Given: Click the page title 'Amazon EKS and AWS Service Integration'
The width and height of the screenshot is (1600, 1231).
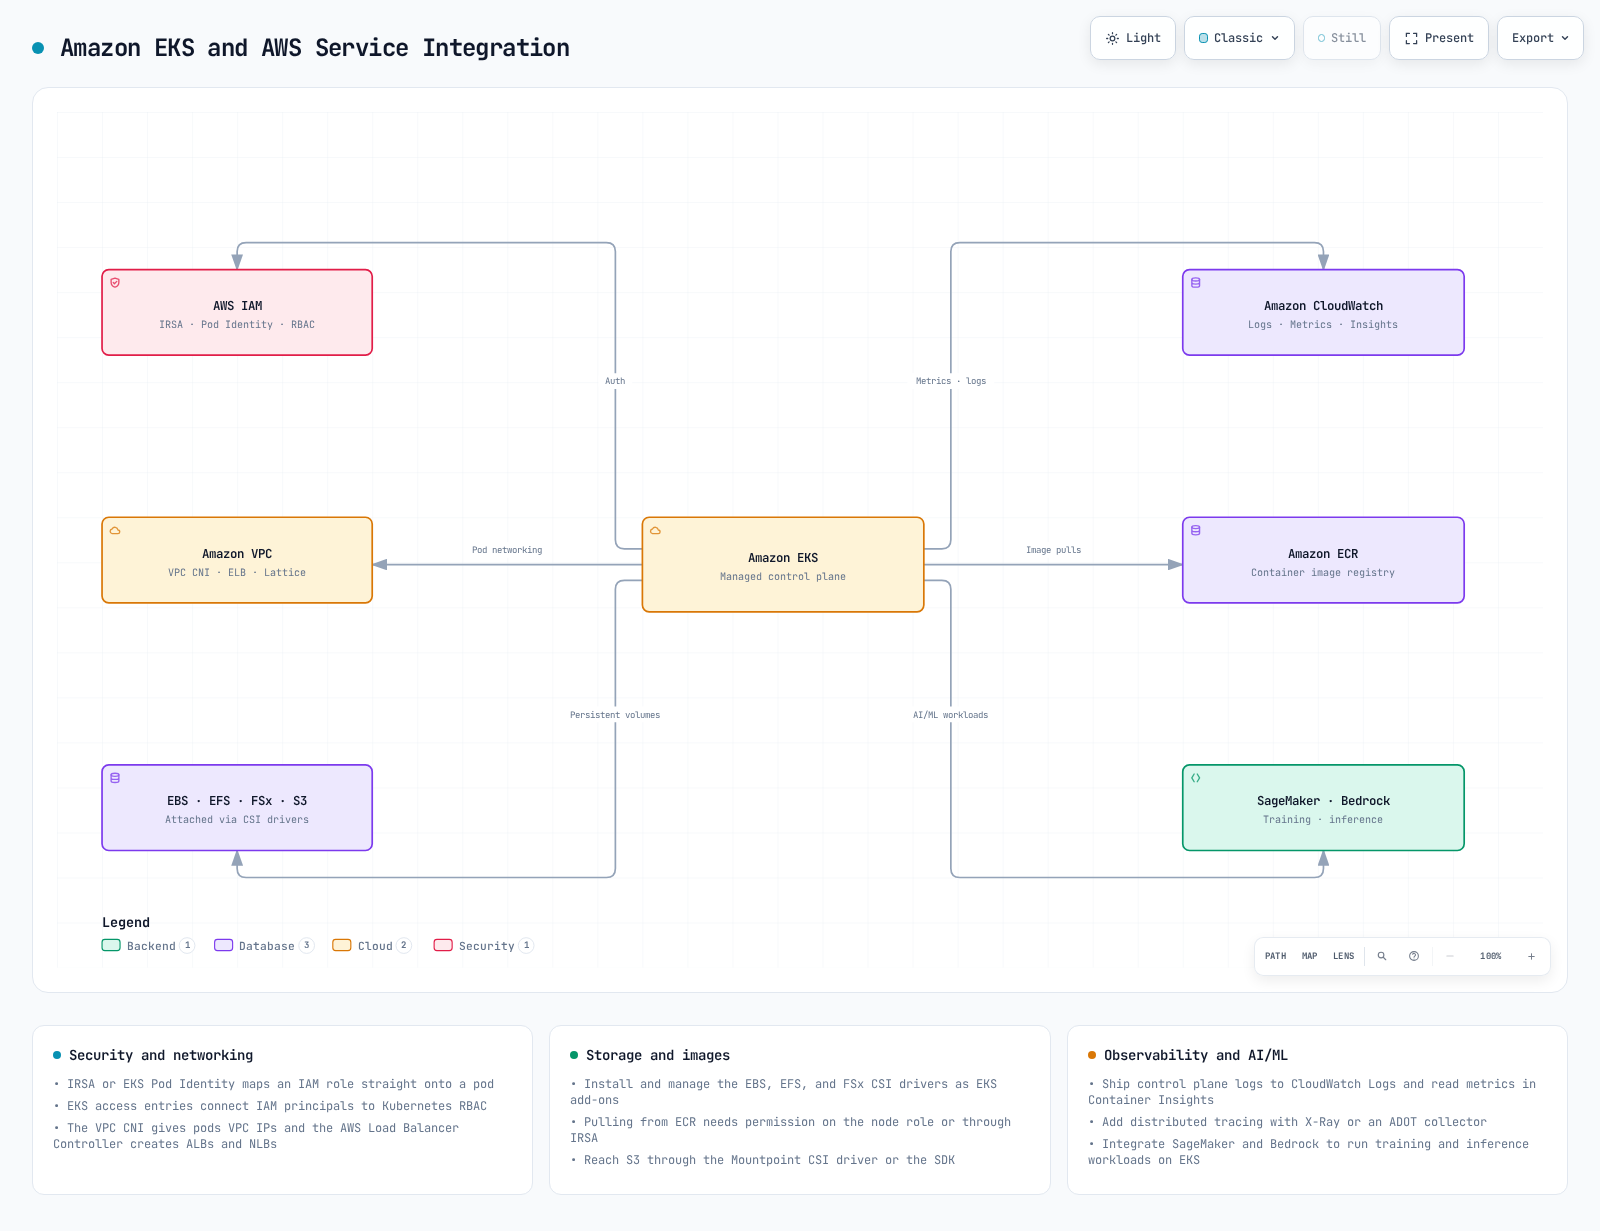Looking at the screenshot, I should click(x=315, y=48).
